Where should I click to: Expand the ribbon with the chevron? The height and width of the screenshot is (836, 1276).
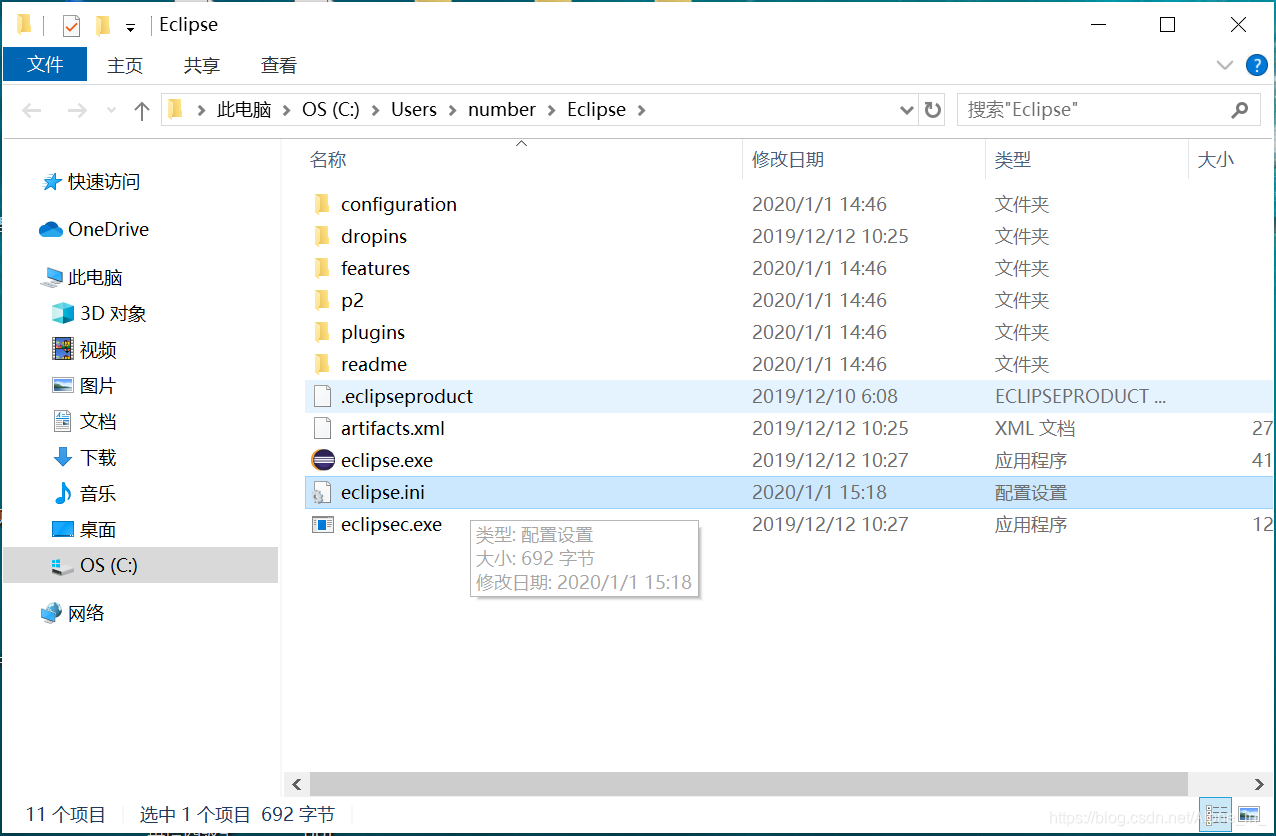click(1225, 65)
